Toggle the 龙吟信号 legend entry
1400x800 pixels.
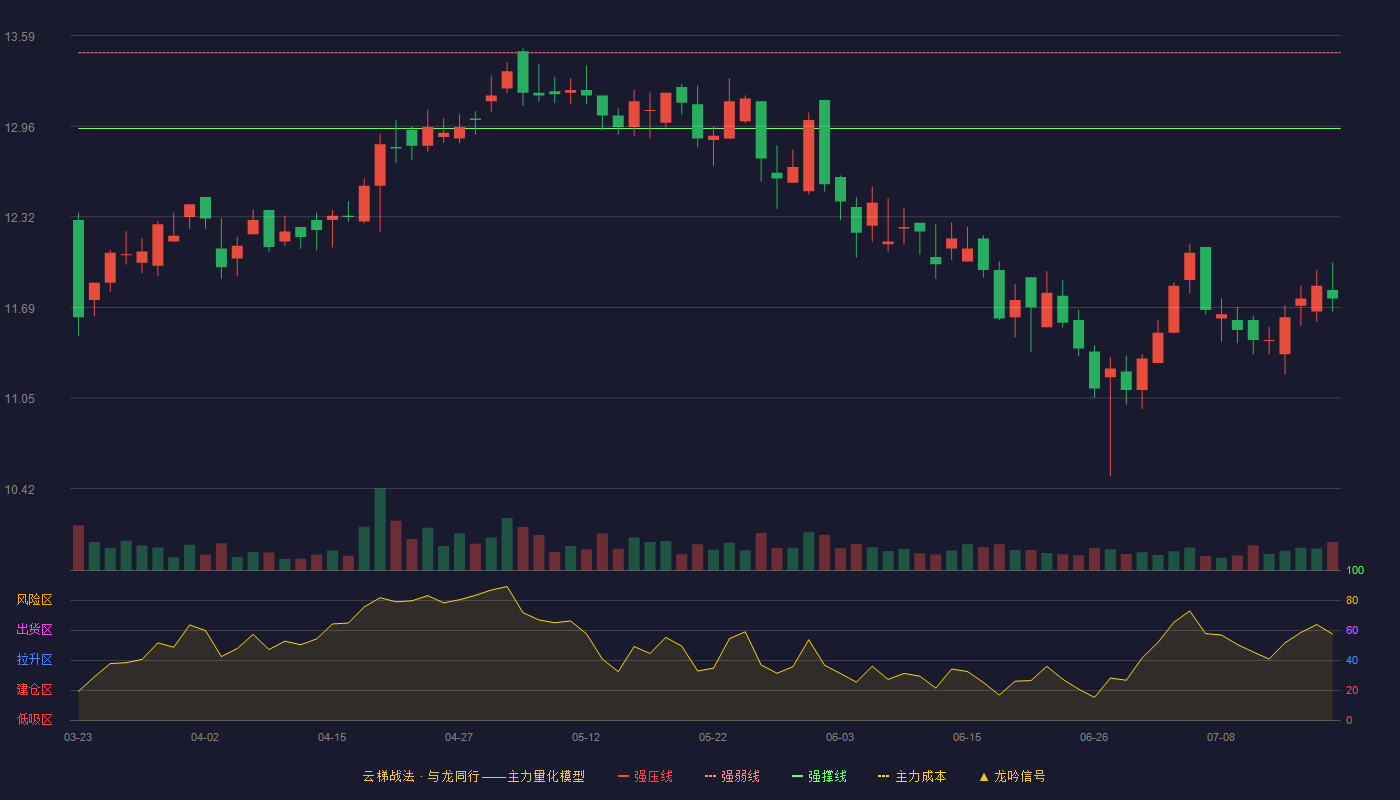click(1012, 776)
